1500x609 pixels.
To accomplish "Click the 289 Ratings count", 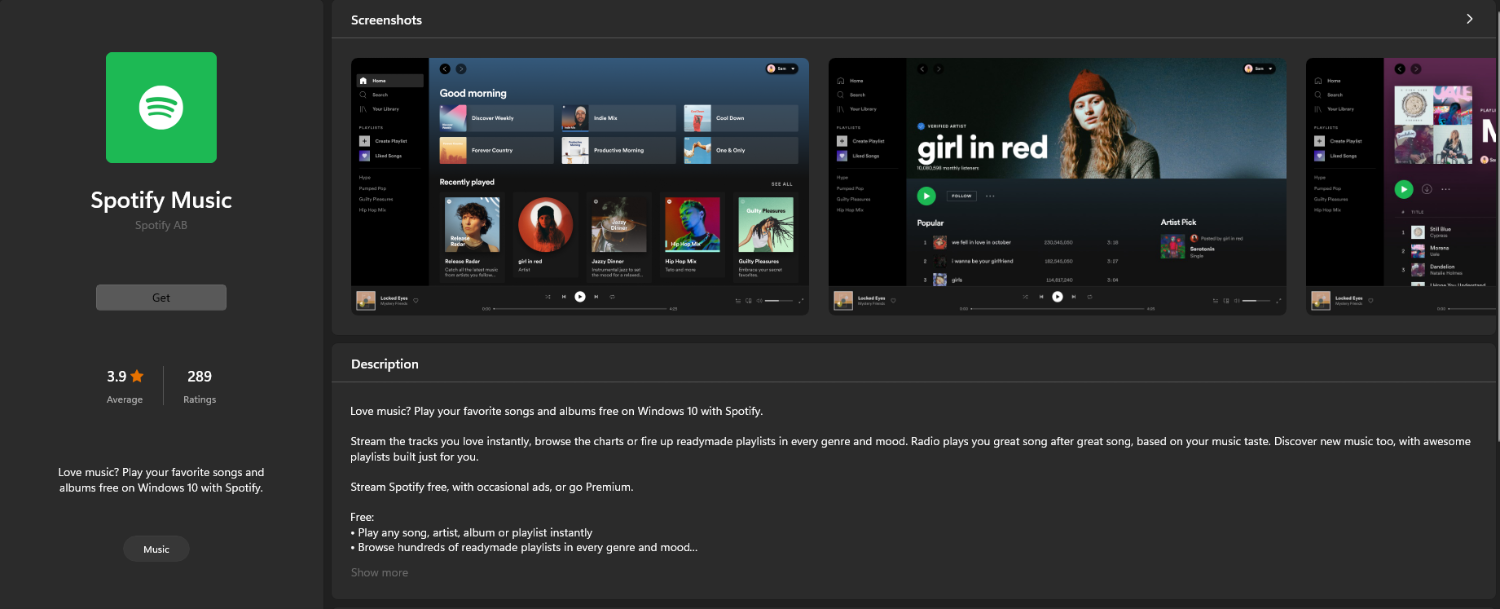I will [199, 377].
